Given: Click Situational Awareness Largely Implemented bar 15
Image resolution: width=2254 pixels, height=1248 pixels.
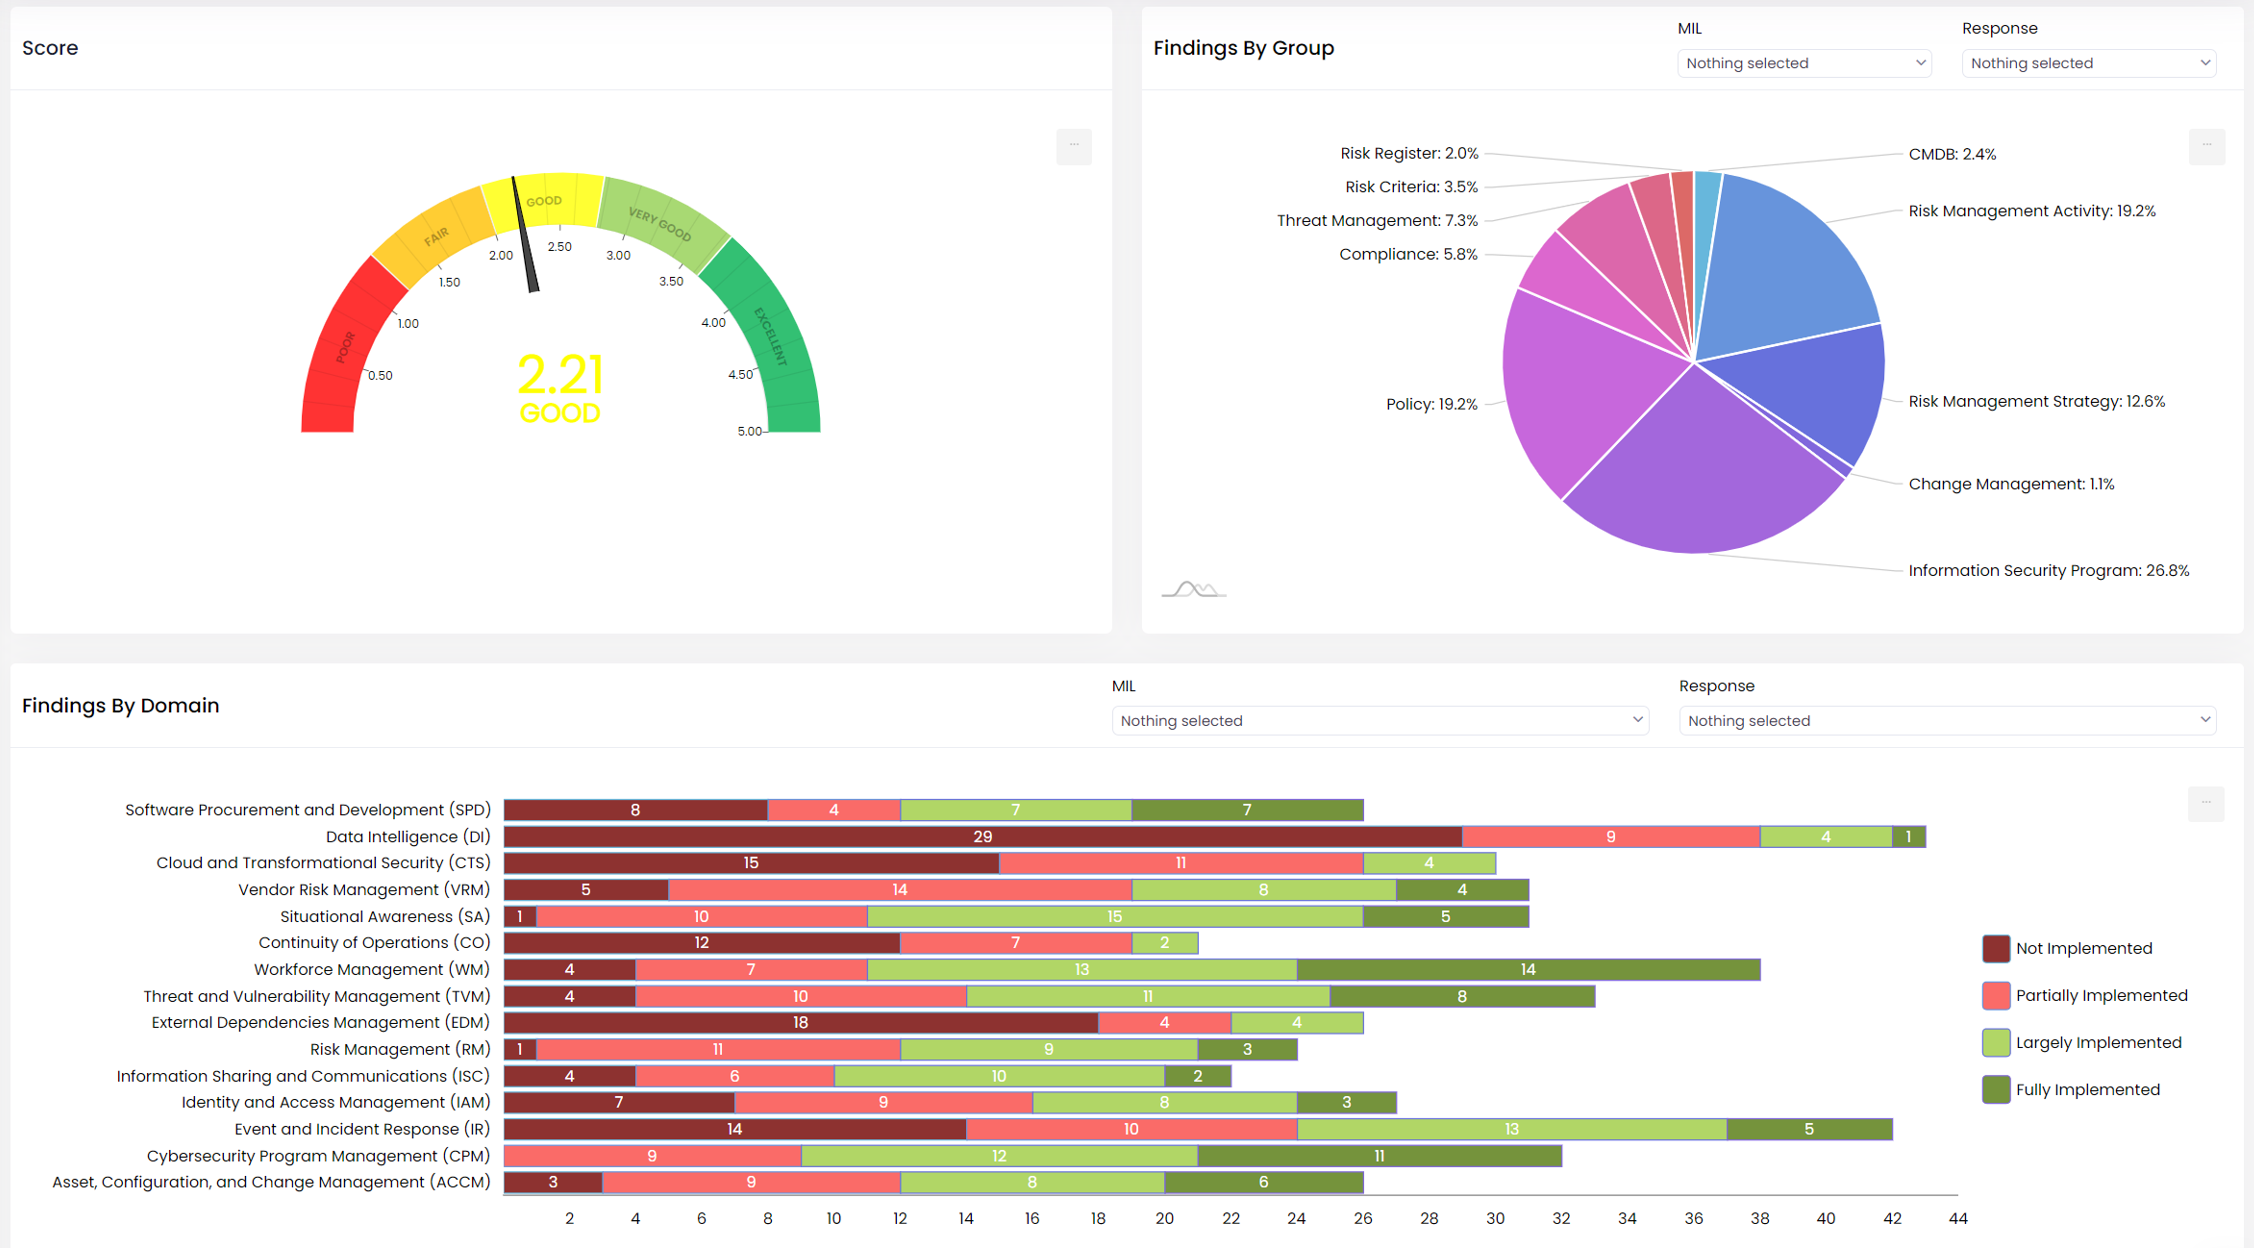Looking at the screenshot, I should click(1114, 916).
